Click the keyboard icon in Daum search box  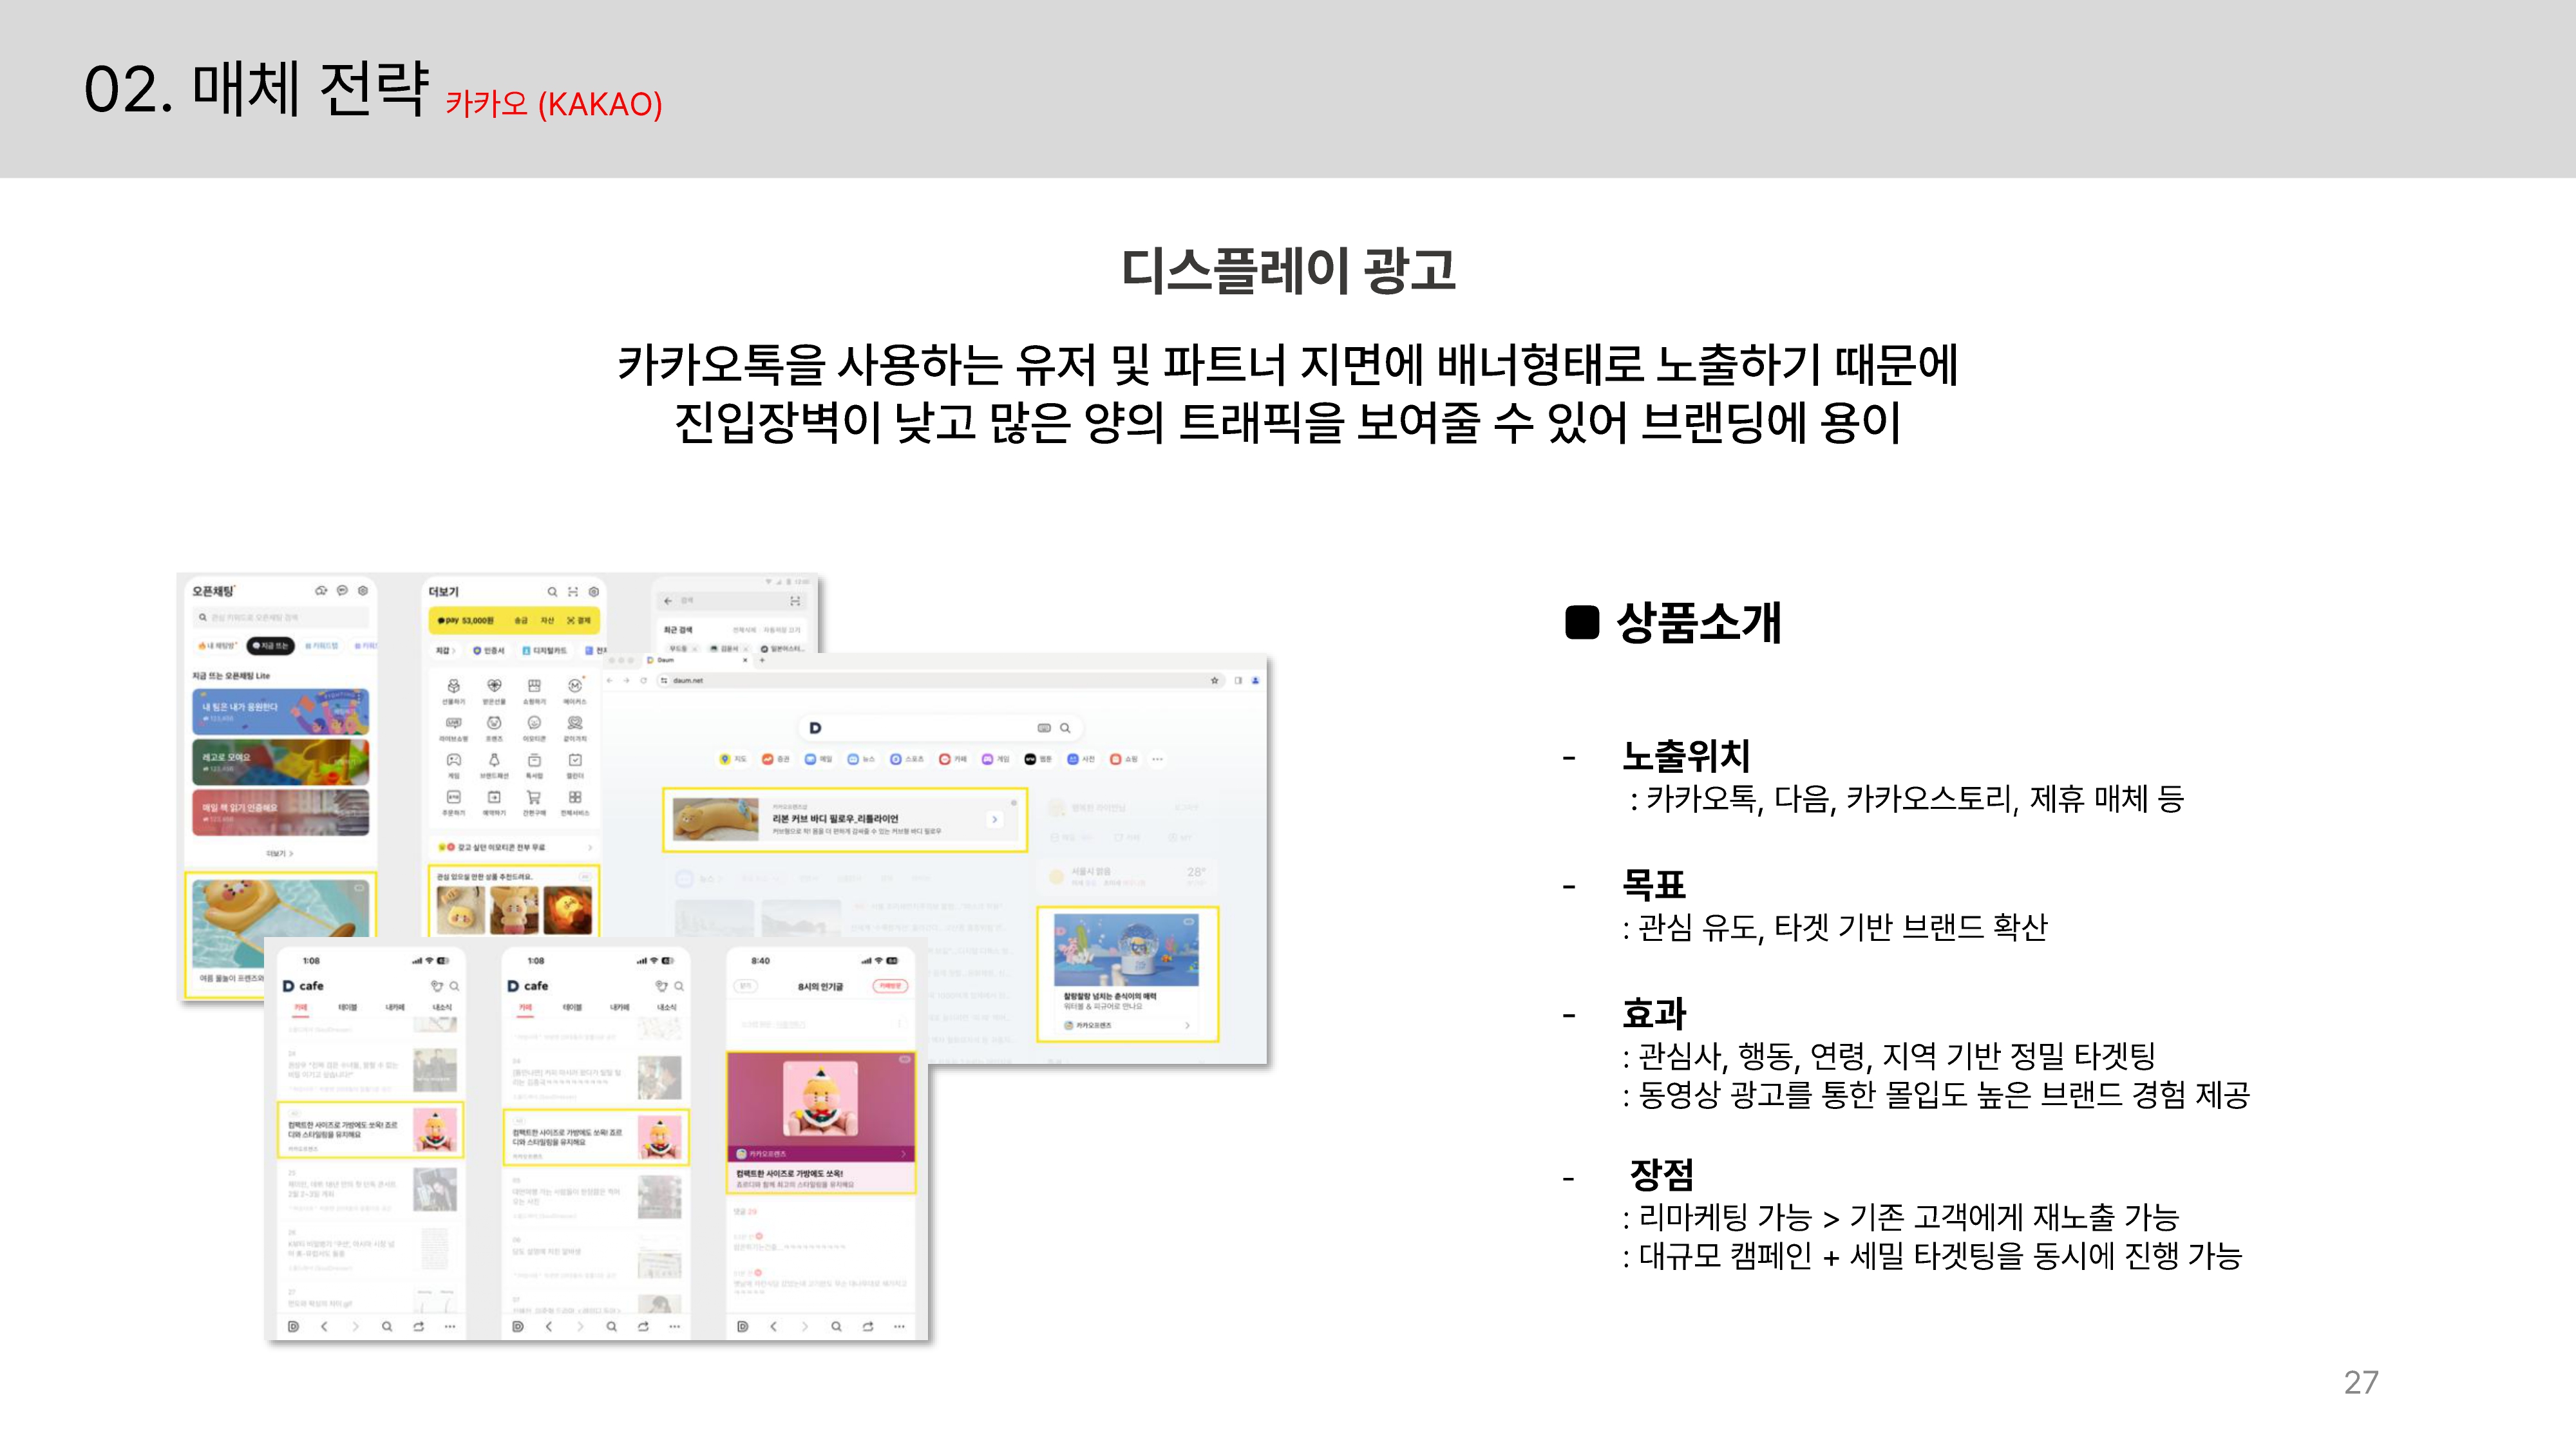(1044, 728)
